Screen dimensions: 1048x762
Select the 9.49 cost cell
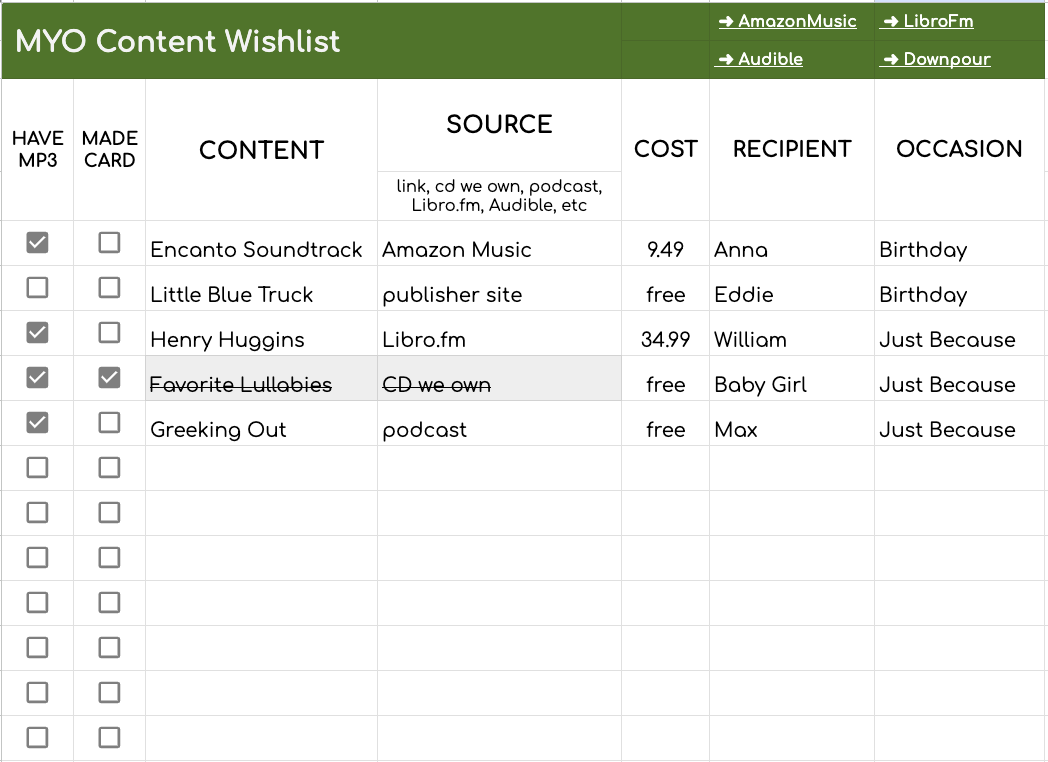pyautogui.click(x=666, y=243)
